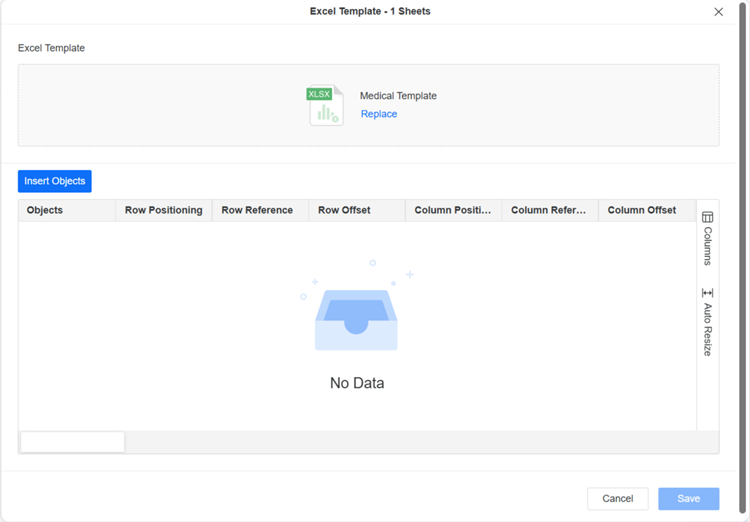The image size is (750, 522).
Task: Click the Row Reference column header
Action: [x=257, y=211]
